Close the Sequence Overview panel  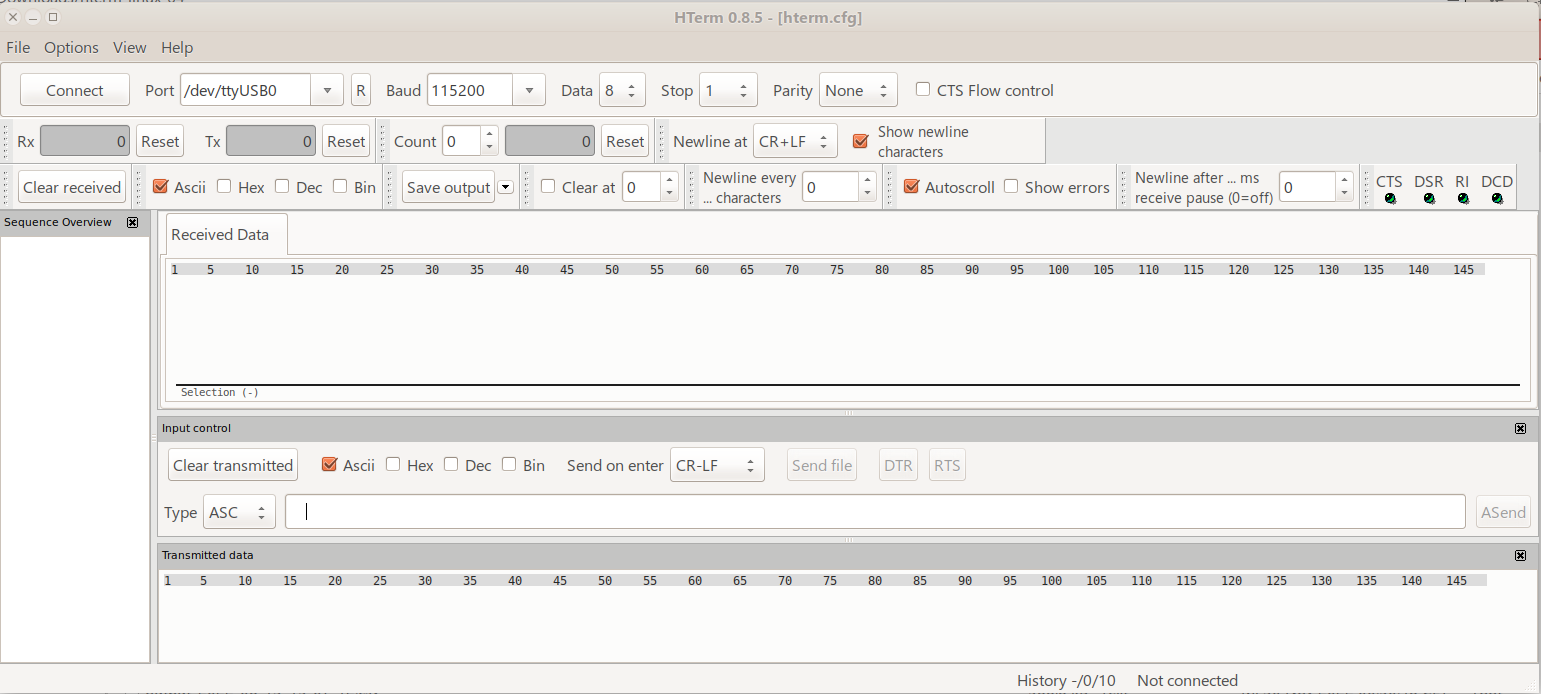[x=132, y=223]
